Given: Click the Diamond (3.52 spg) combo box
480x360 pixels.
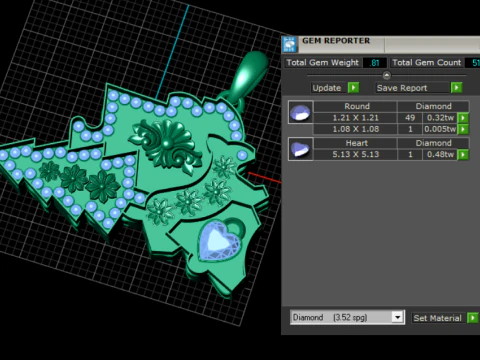Looking at the screenshot, I should [x=347, y=317].
